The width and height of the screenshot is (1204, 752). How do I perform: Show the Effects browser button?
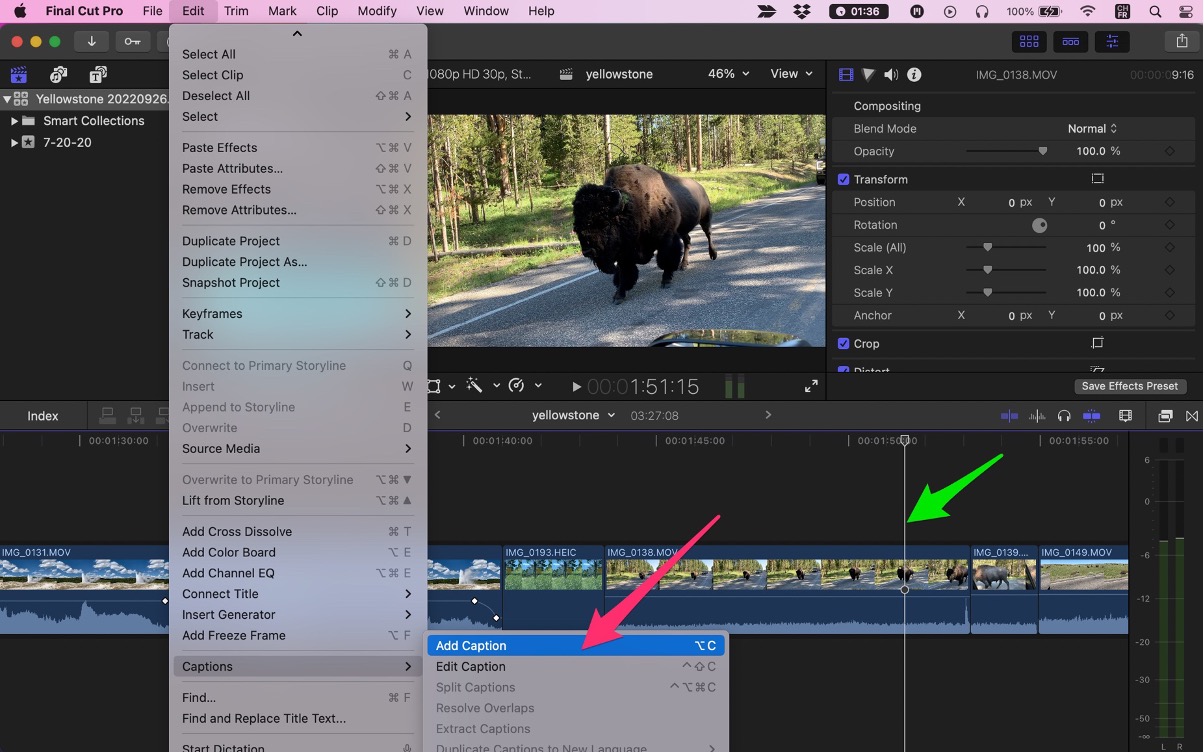(x=1165, y=416)
